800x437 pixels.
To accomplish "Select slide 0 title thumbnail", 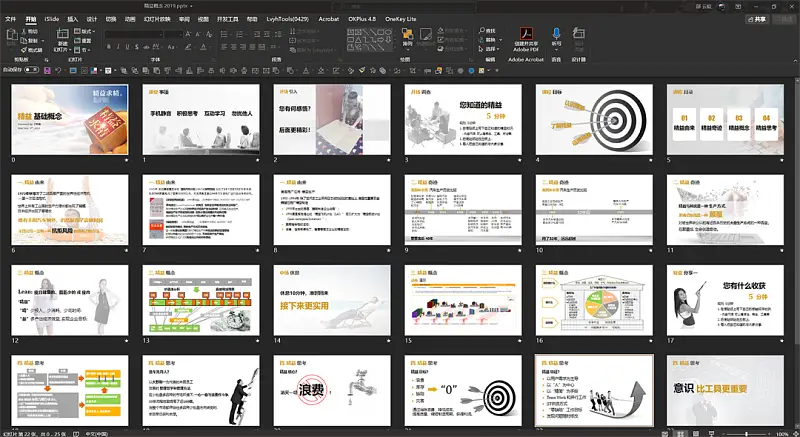I will (70, 119).
